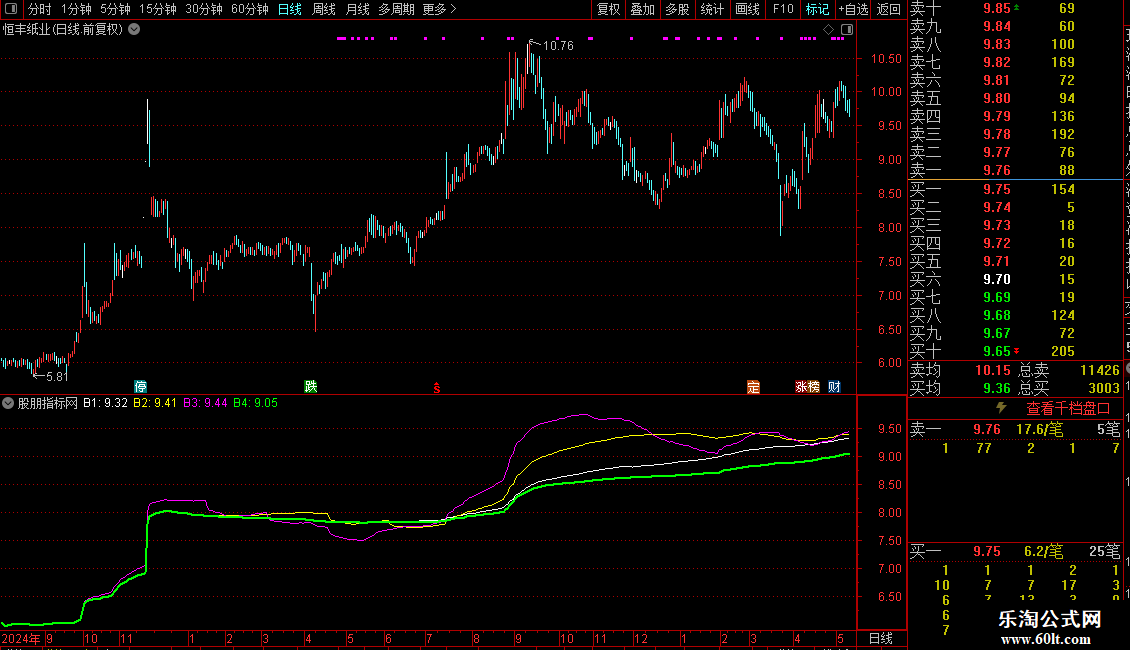Click the 叠加 overlay button
The image size is (1130, 650).
point(642,9)
